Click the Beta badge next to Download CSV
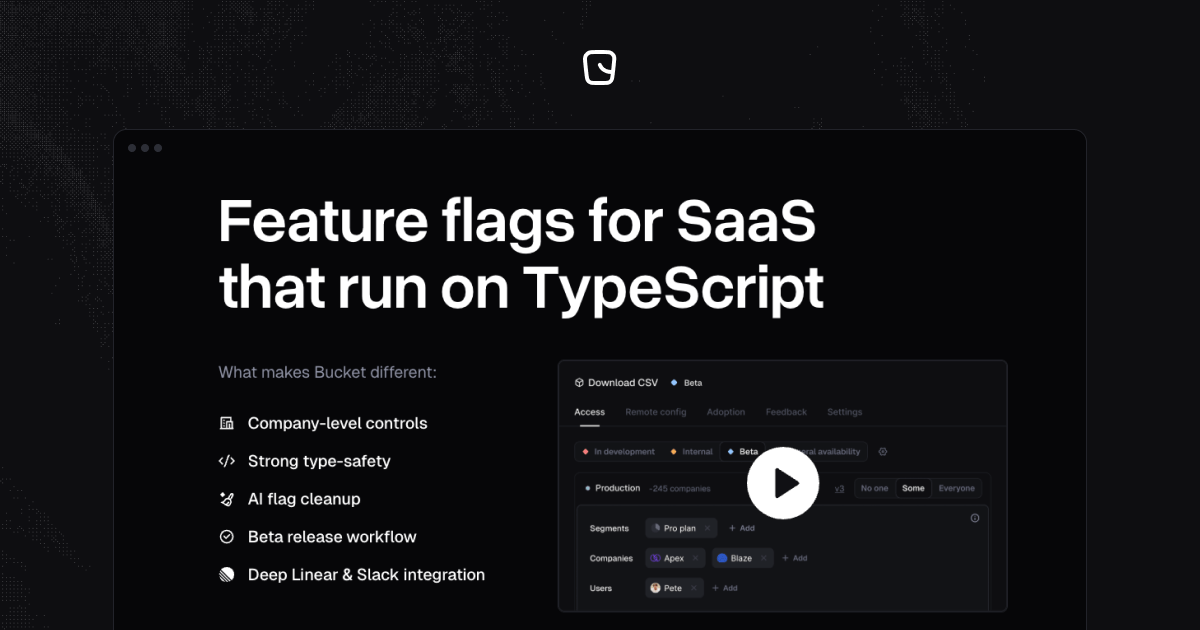The height and width of the screenshot is (630, 1200). 686,383
